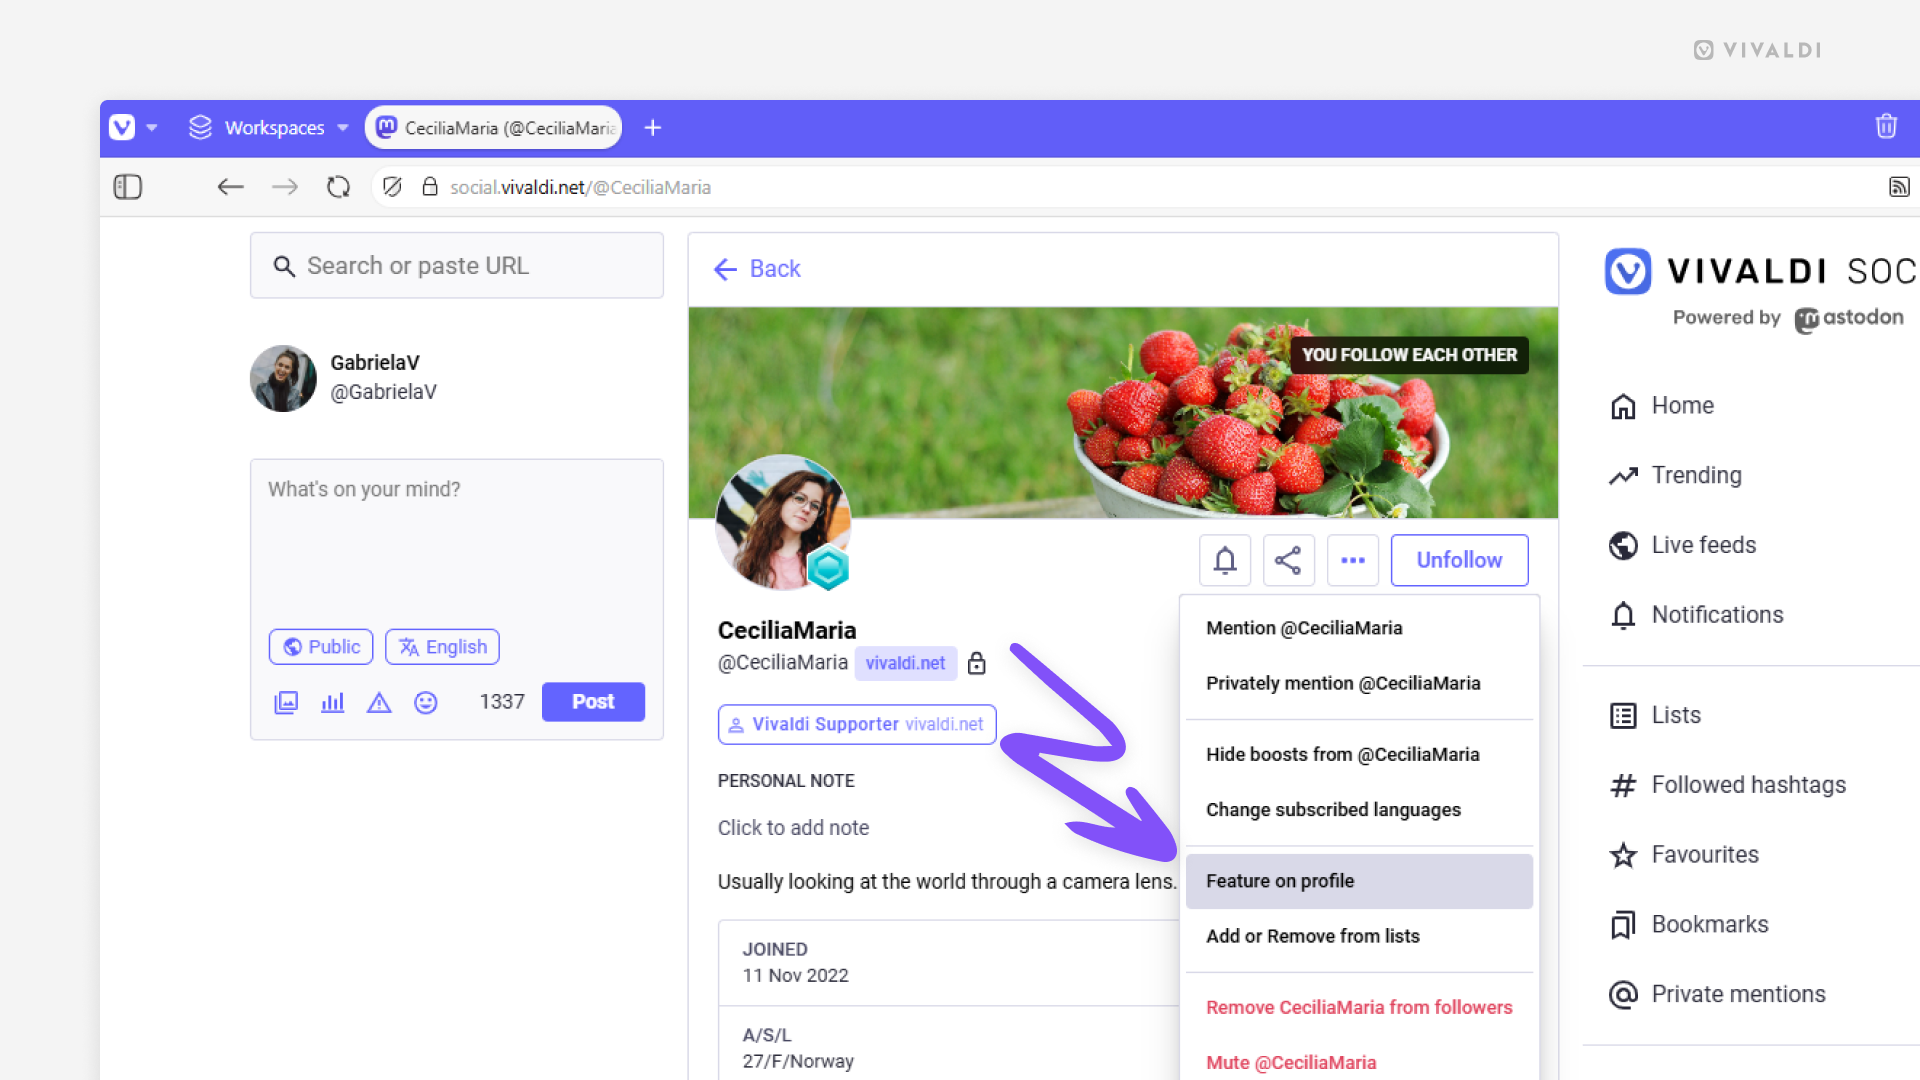
Task: Toggle notifications bell for CeciliaMaria
Action: (x=1225, y=560)
